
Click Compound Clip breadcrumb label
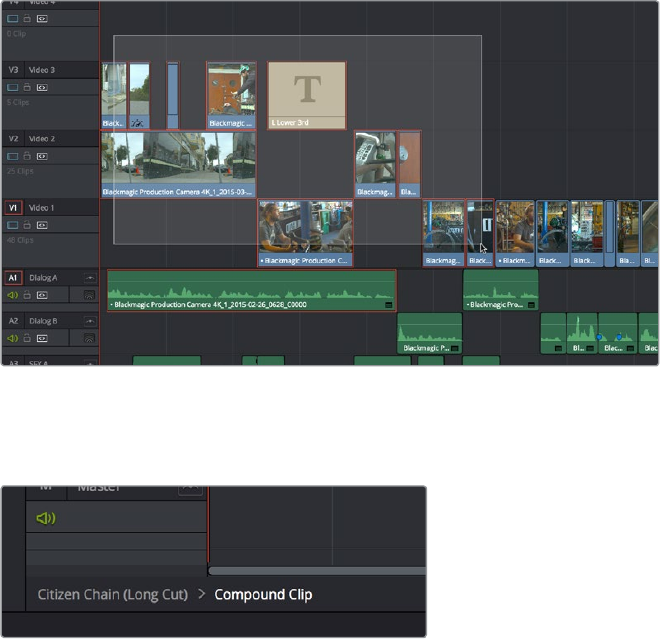coord(263,594)
